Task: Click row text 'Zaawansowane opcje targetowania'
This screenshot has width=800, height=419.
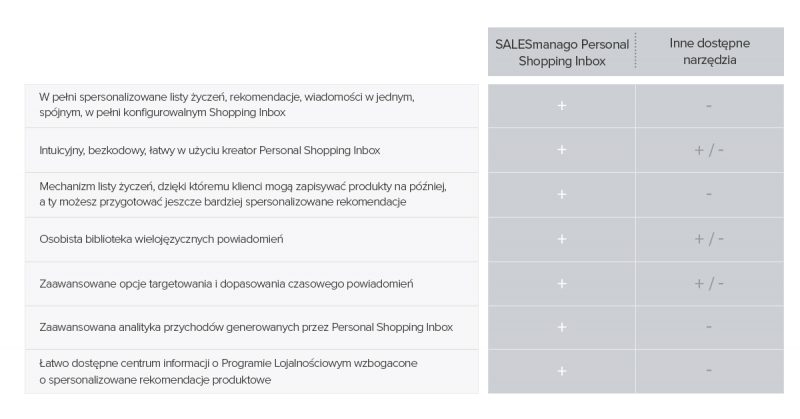Action: tap(226, 283)
